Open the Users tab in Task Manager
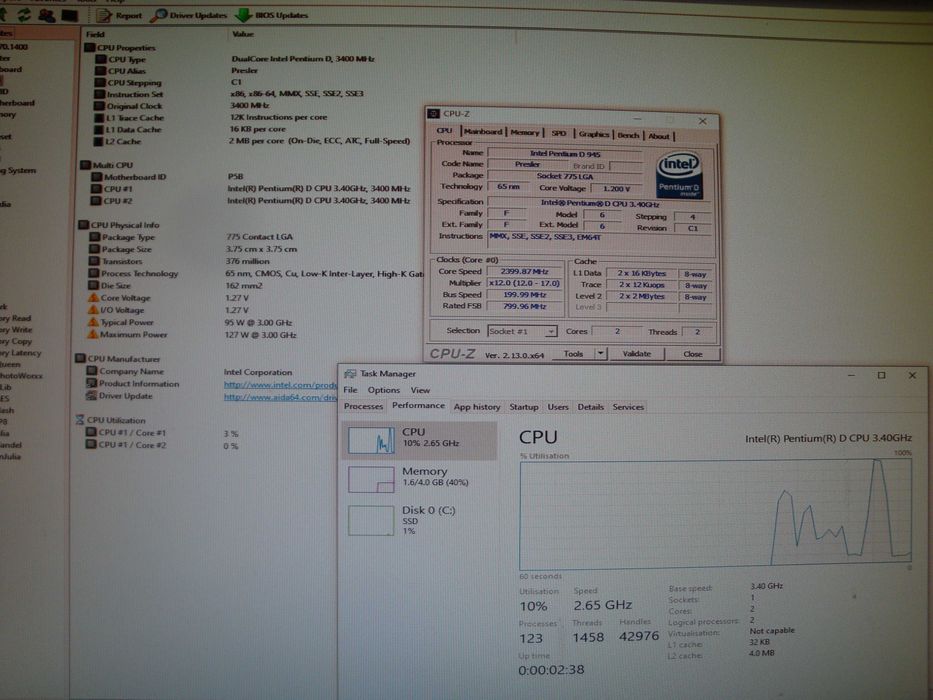Viewport: 933px width, 700px height. click(x=558, y=407)
